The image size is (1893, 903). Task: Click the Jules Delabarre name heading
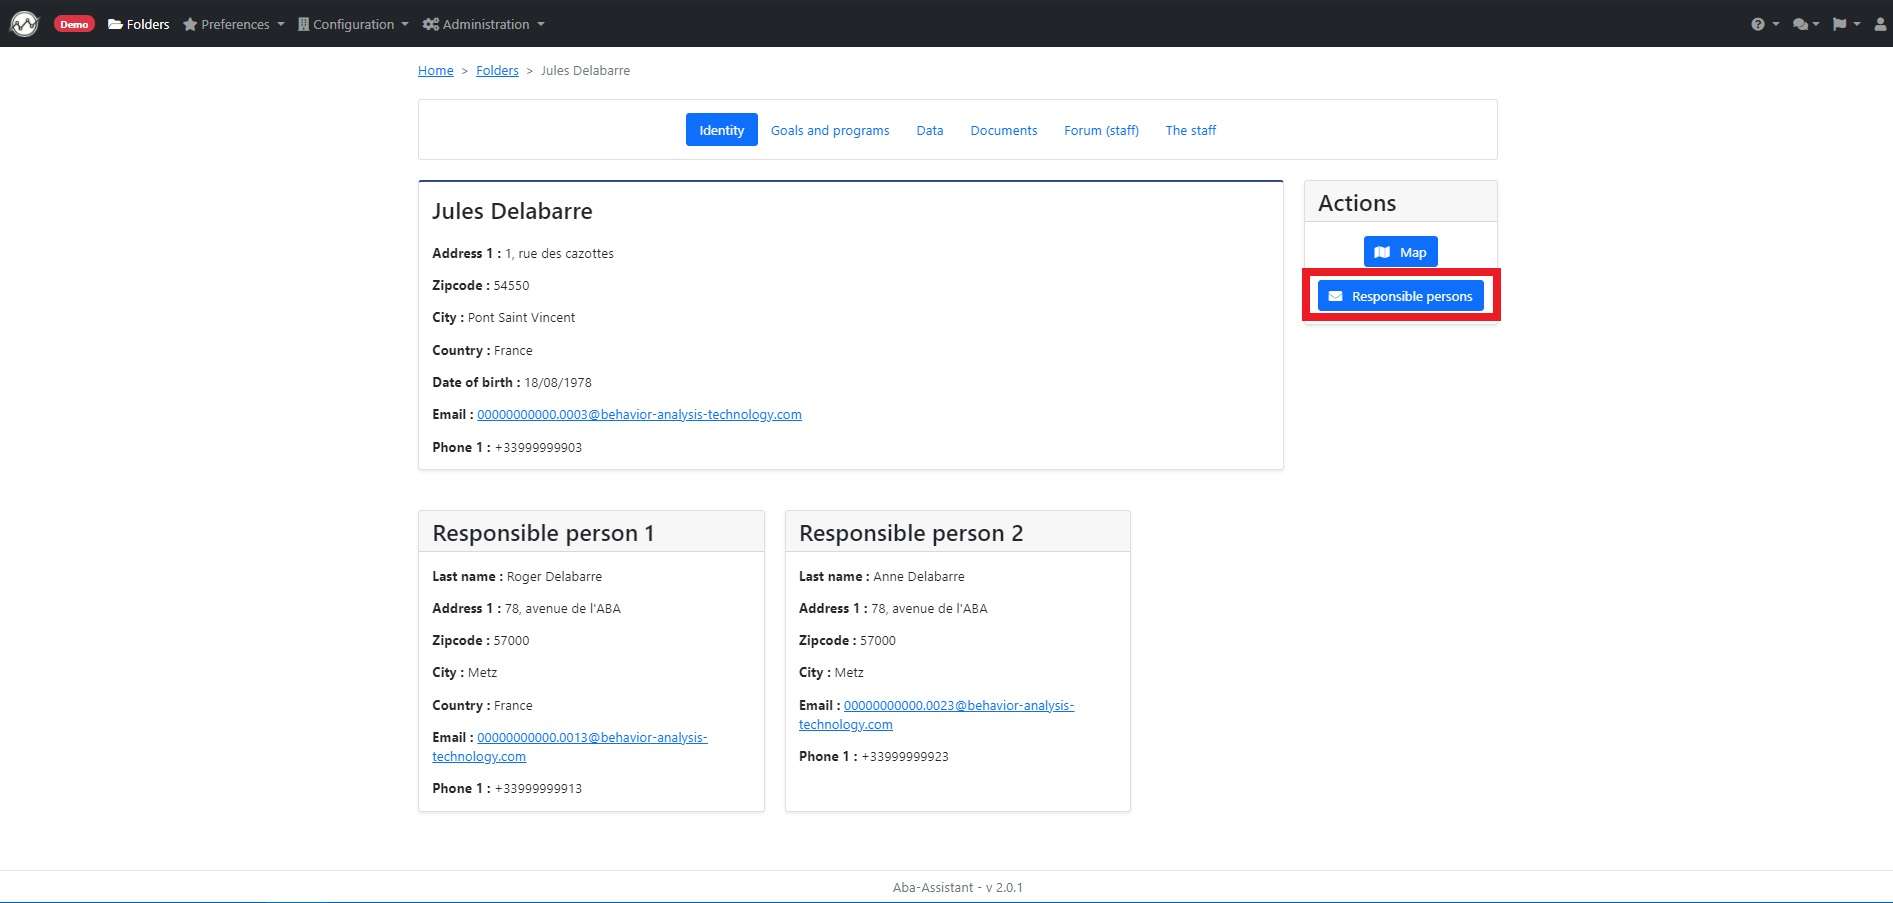click(x=512, y=211)
